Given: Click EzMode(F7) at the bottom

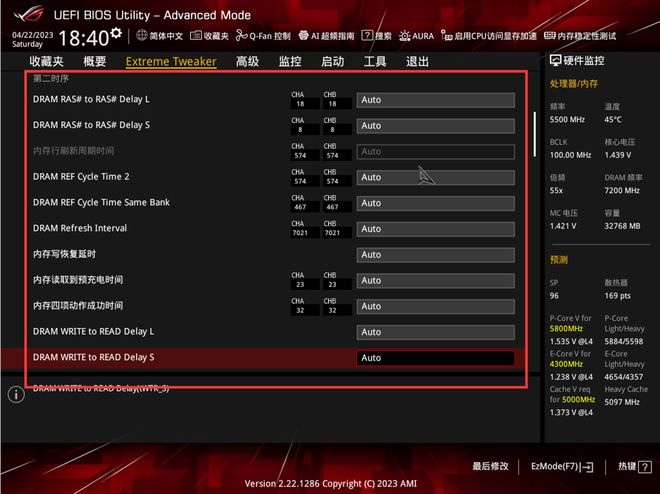Looking at the screenshot, I should 560,467.
